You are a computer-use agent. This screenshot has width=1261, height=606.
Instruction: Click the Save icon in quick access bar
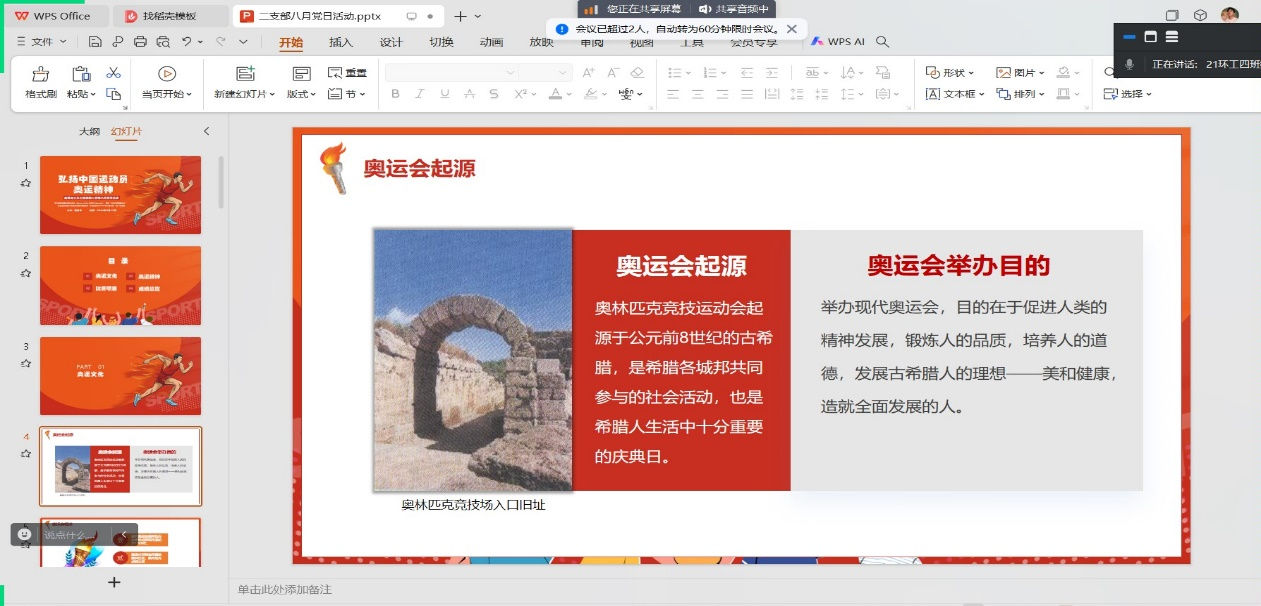pos(95,42)
